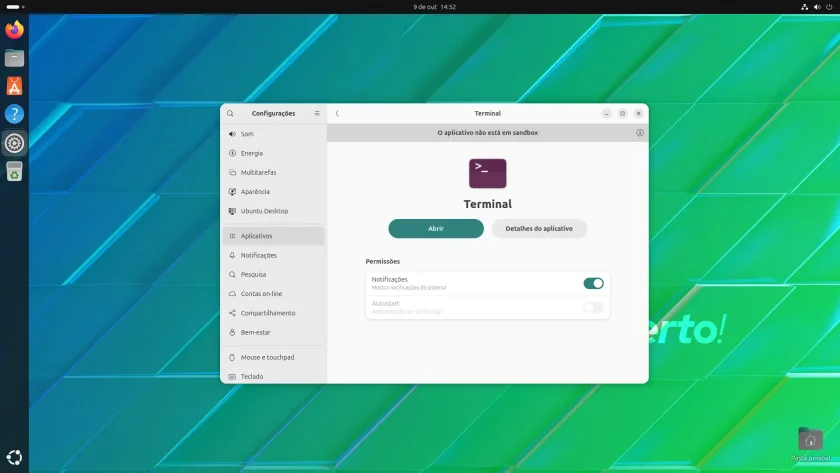This screenshot has height=473, width=840.
Task: Click the Som speaker icon
Action: pyautogui.click(x=232, y=134)
